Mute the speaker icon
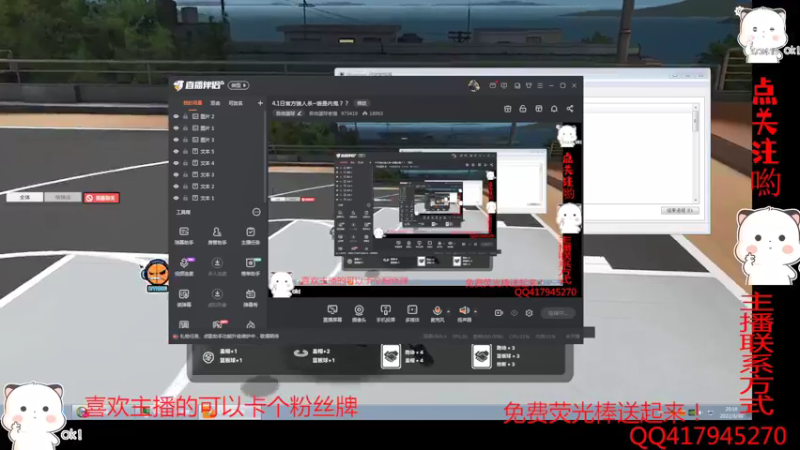800x450 pixels. point(464,311)
